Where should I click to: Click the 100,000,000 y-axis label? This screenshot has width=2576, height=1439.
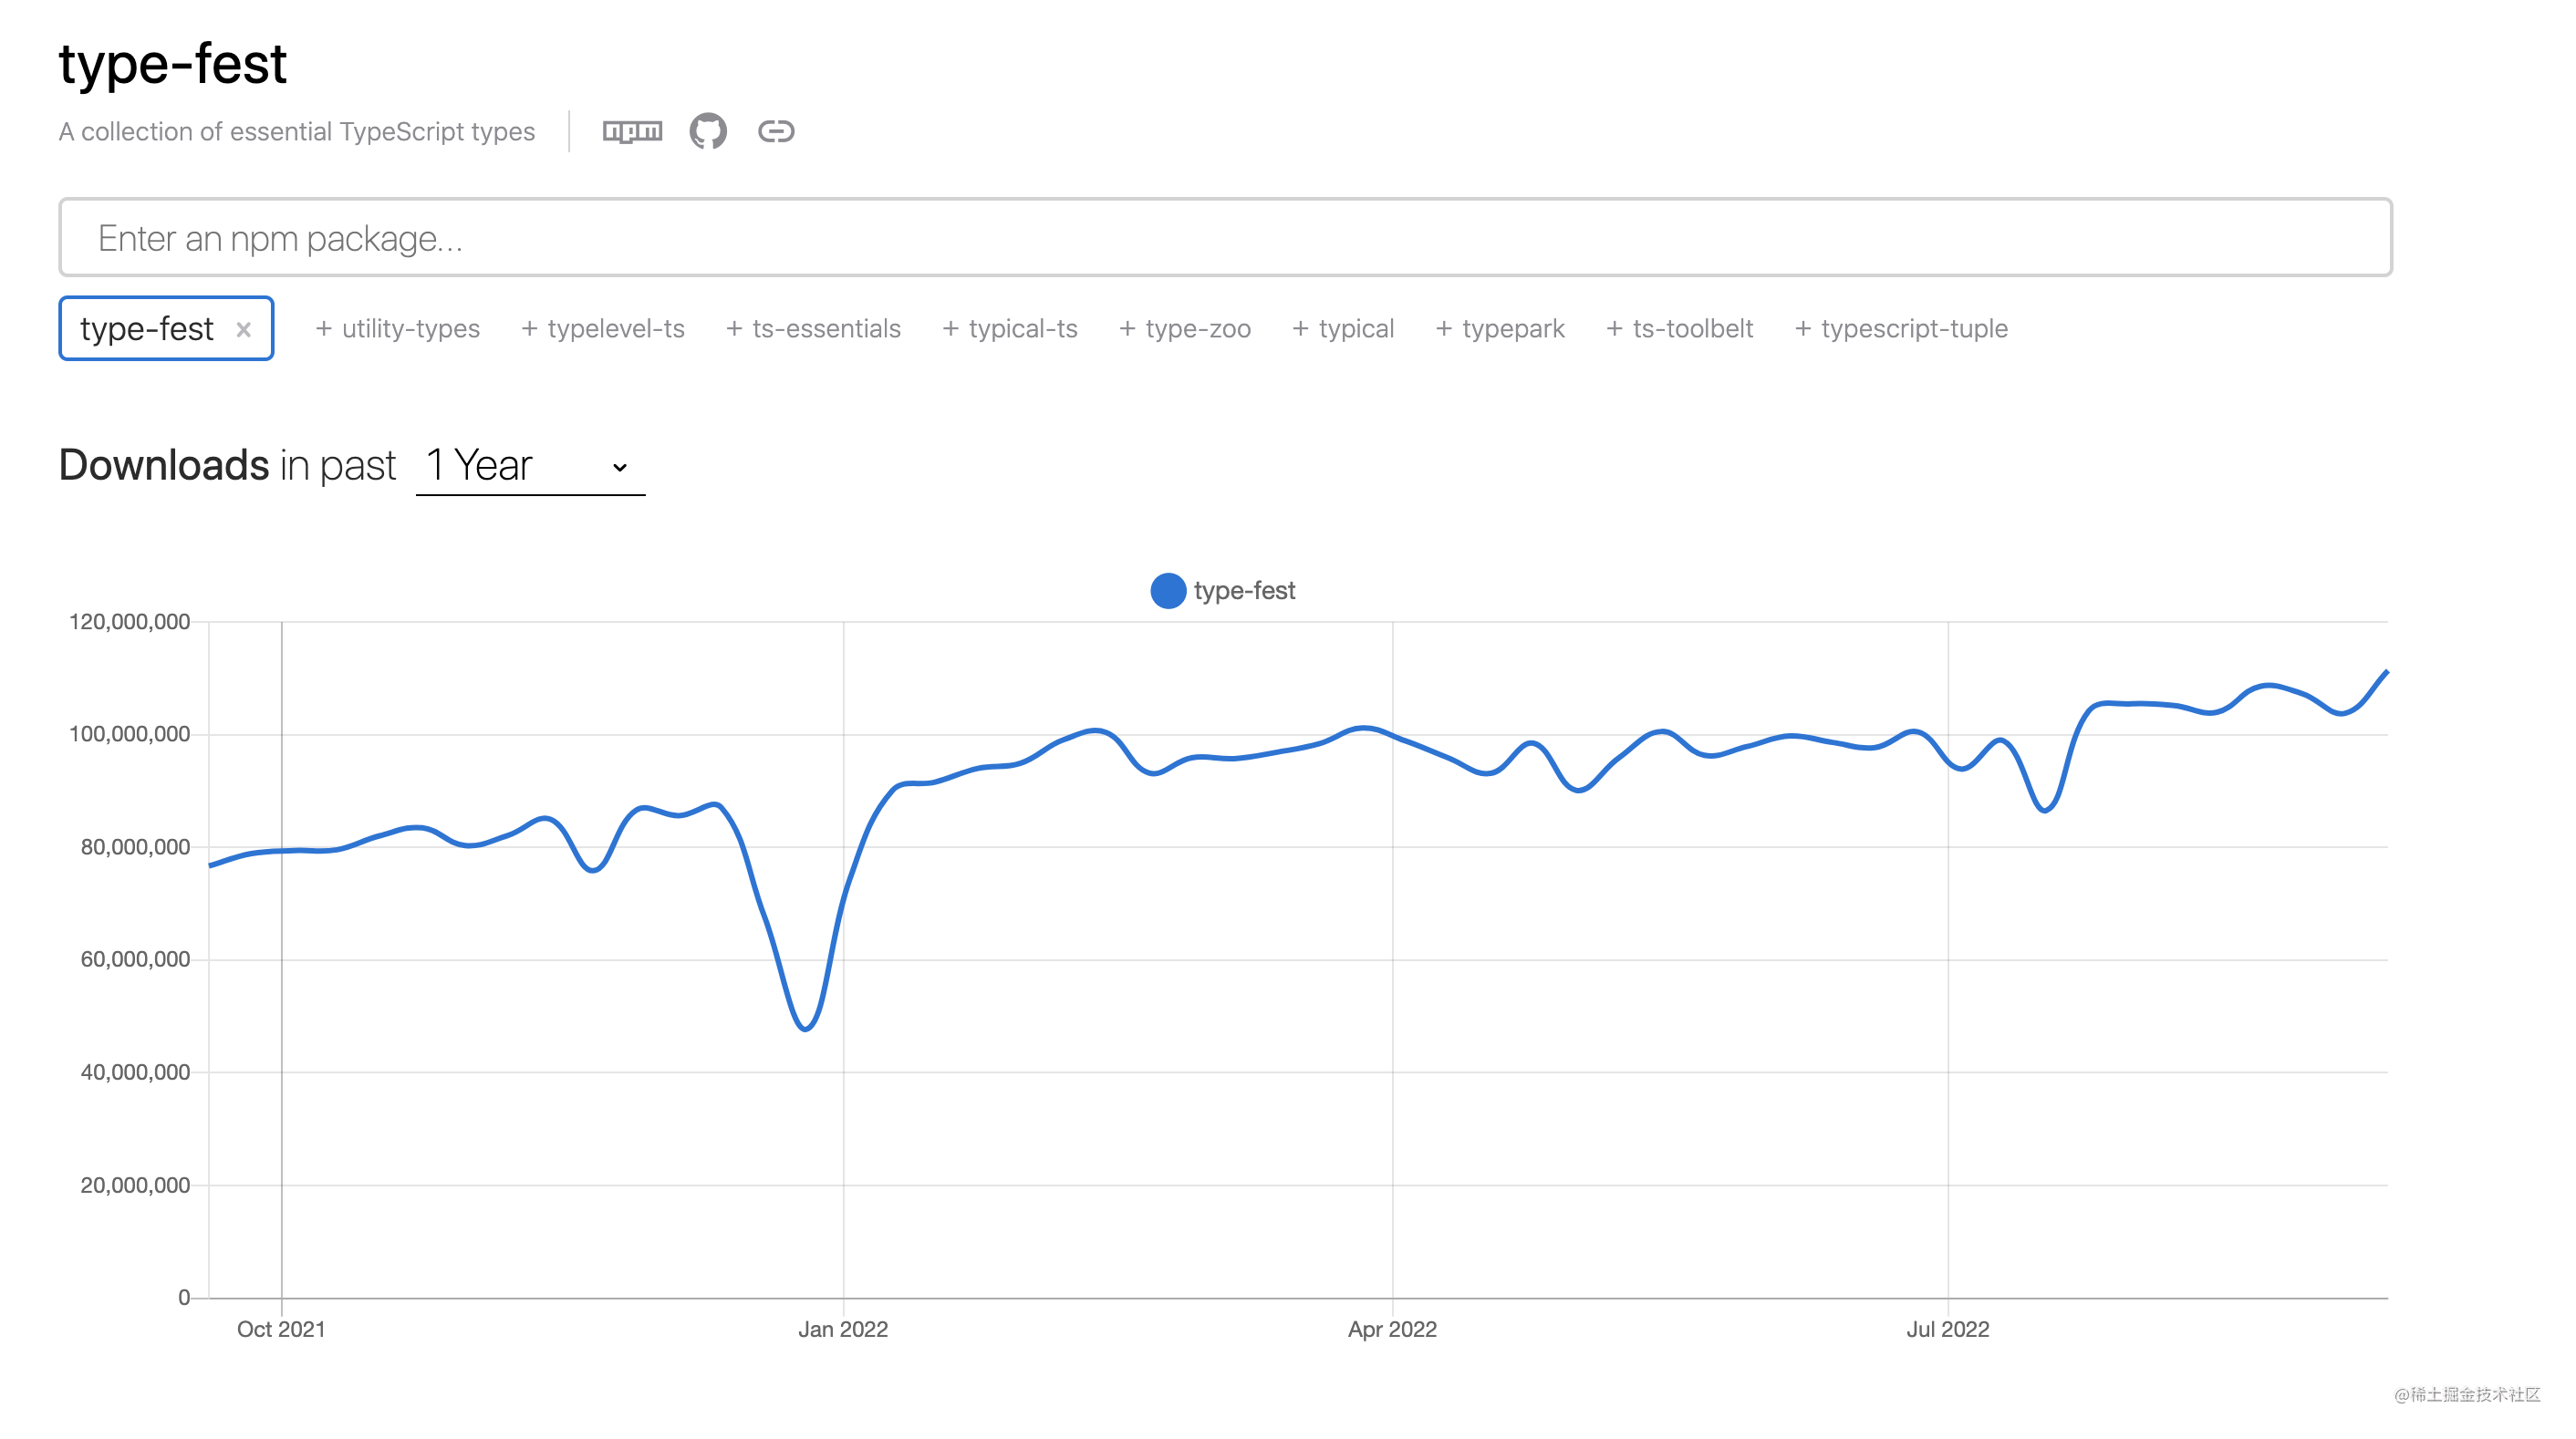pyautogui.click(x=129, y=734)
